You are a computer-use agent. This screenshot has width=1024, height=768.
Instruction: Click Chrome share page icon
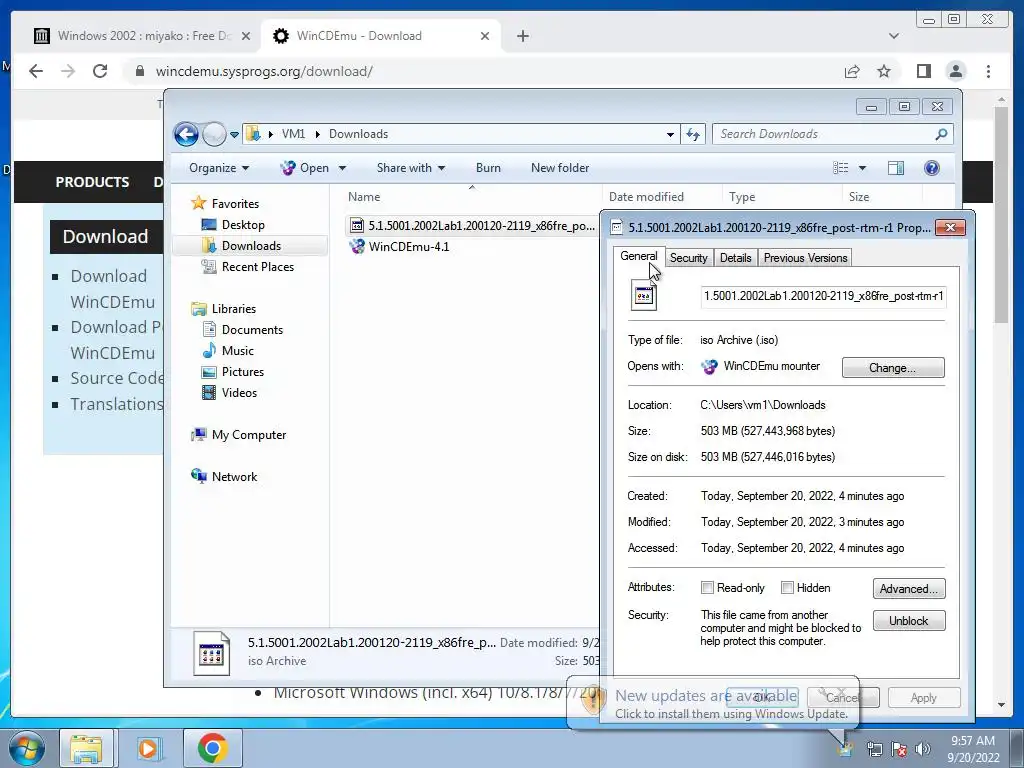[852, 71]
